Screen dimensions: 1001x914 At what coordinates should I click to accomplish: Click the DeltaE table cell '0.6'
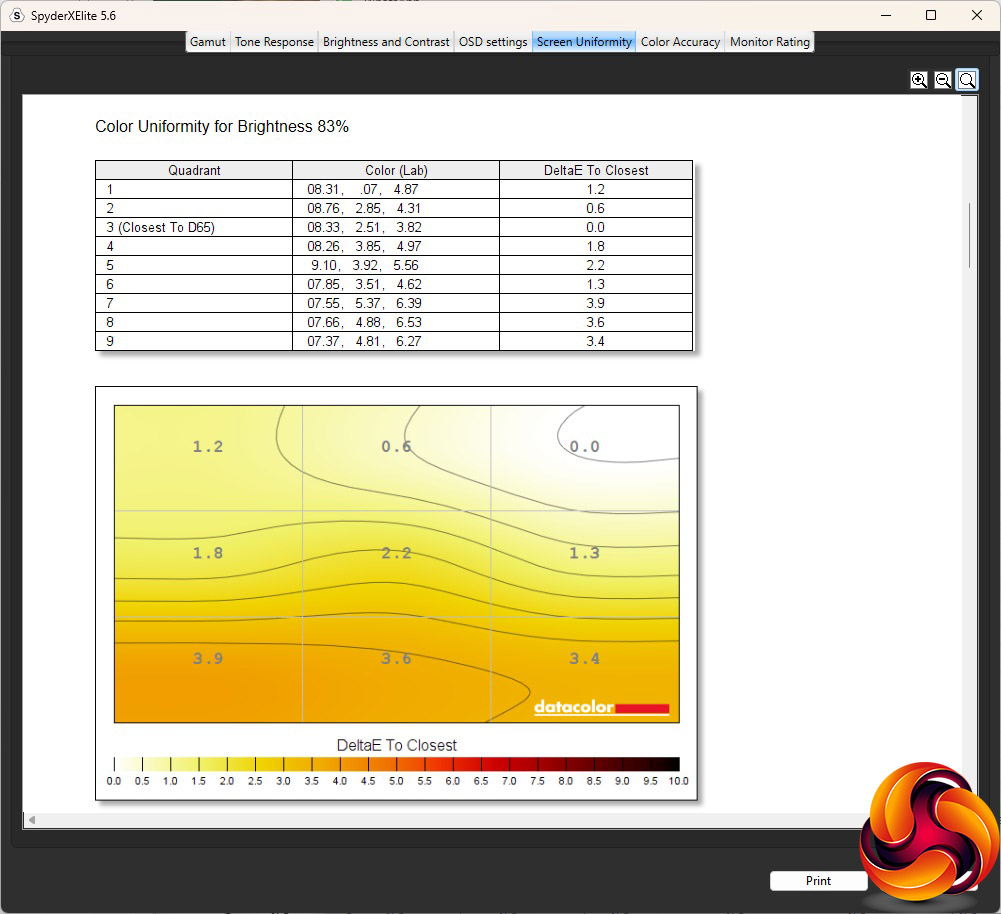596,208
